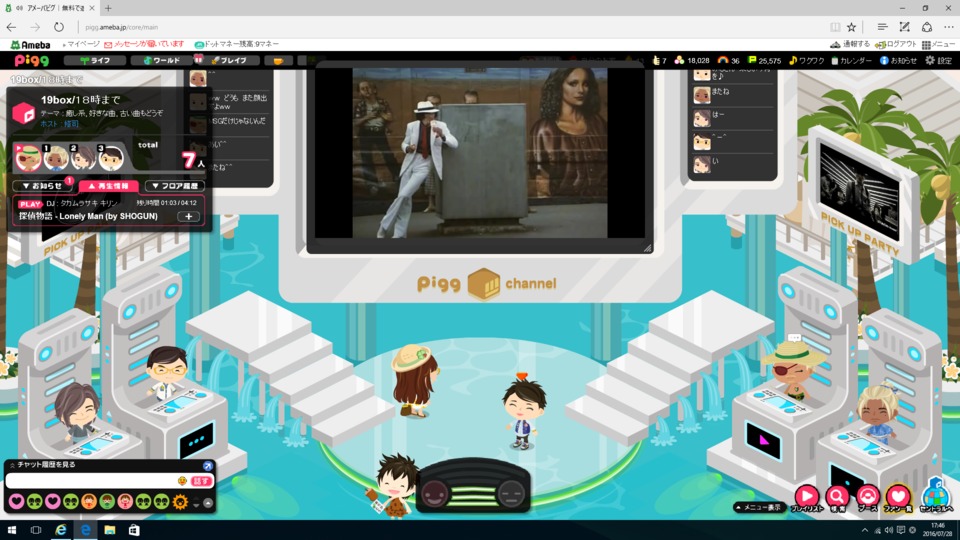This screenshot has height=540, width=960.
Task: Select DJ queue avatar number 2
Action: click(x=83, y=158)
